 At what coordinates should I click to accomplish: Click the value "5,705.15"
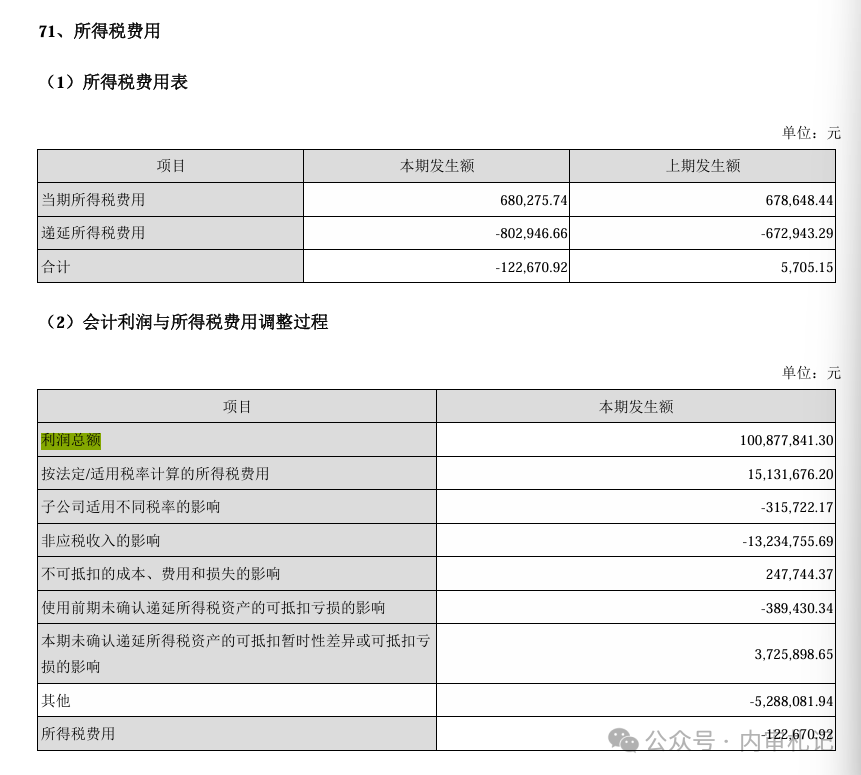(x=807, y=267)
